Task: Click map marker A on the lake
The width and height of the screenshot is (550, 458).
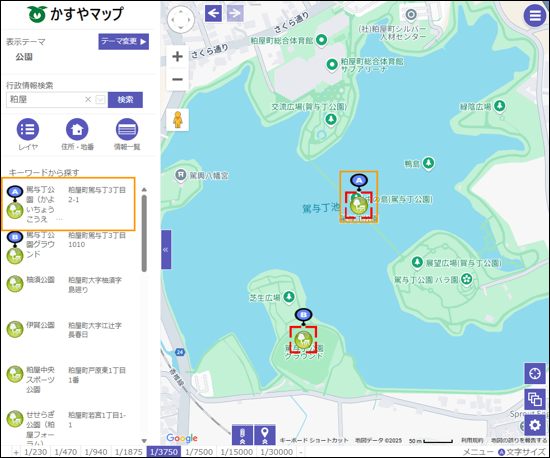Action: tap(359, 182)
